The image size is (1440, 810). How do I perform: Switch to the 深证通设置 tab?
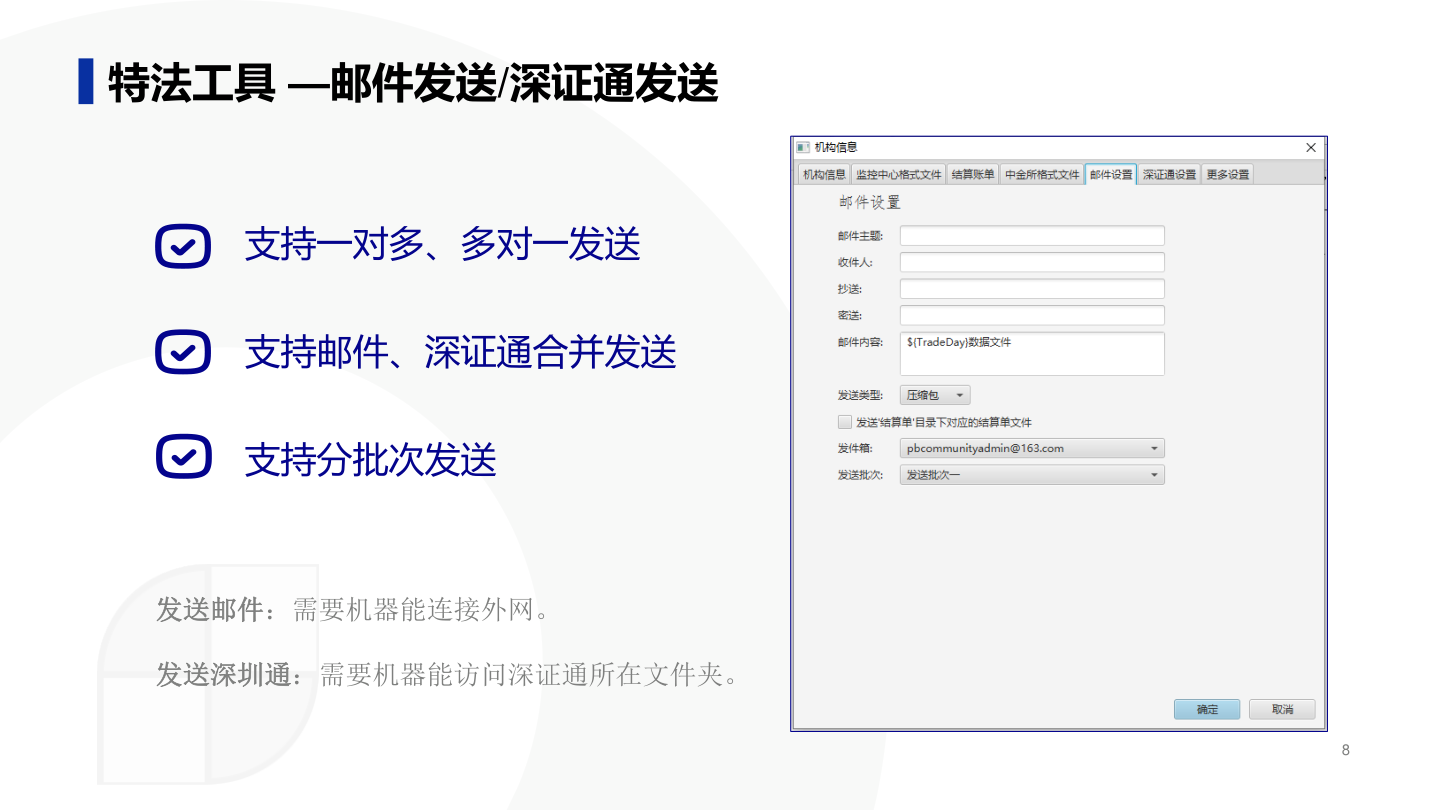1169,175
